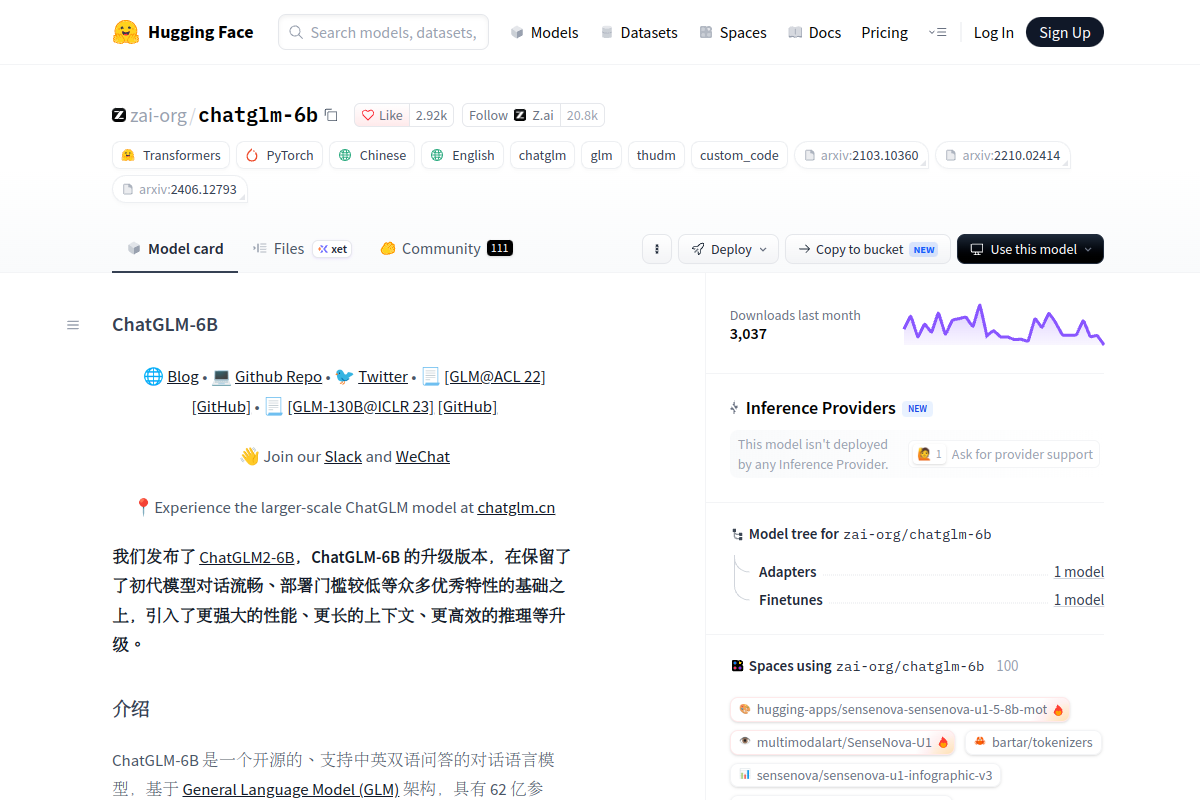Select the thudm tag
The width and height of the screenshot is (1200, 800).
(x=656, y=155)
